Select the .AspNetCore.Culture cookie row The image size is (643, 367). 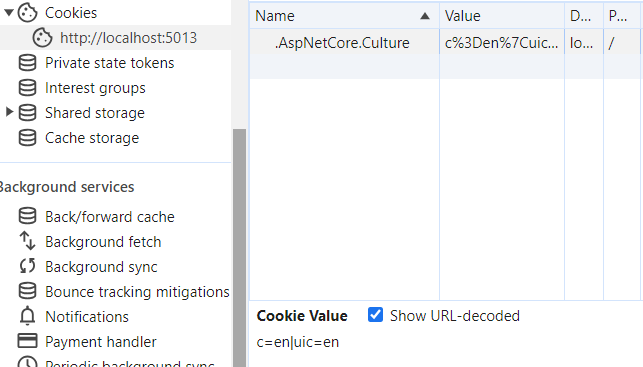click(x=446, y=43)
